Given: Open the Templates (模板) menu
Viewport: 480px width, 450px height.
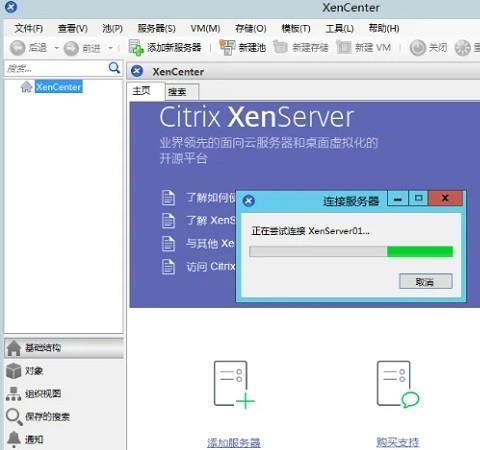Looking at the screenshot, I should click(x=296, y=29).
